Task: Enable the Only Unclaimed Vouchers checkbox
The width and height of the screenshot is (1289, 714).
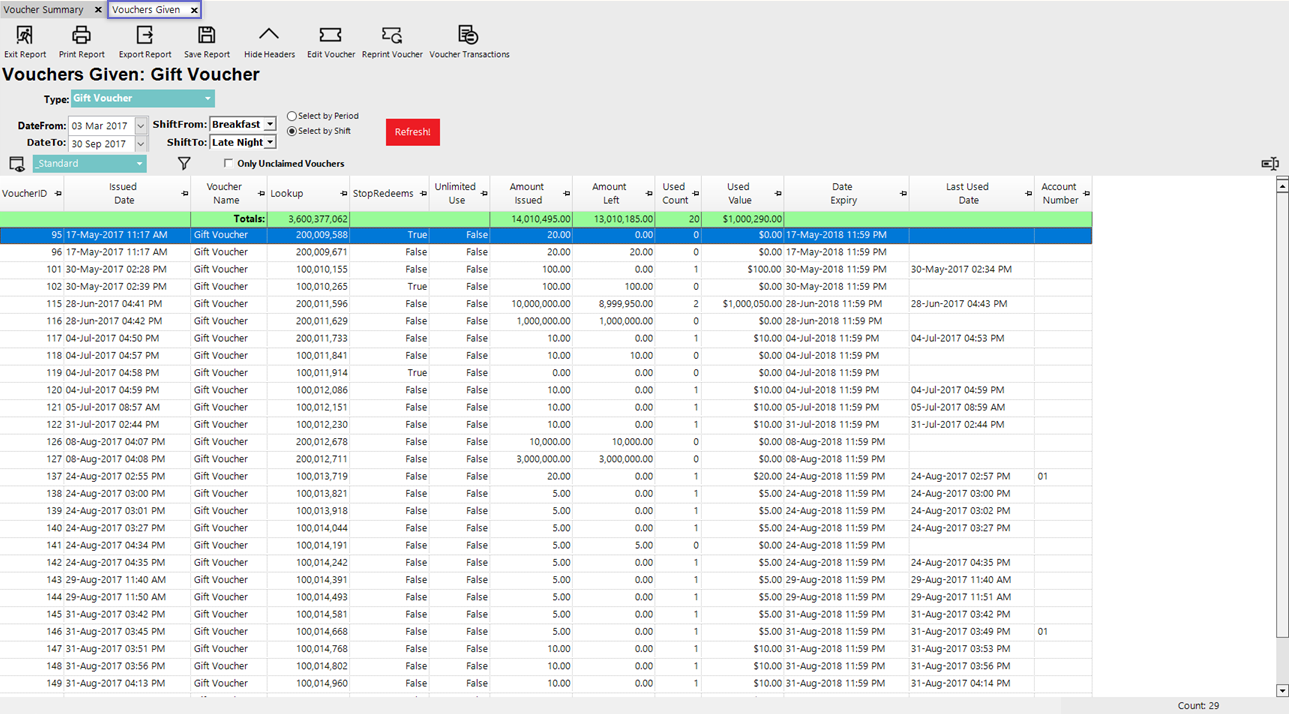Action: pos(229,163)
